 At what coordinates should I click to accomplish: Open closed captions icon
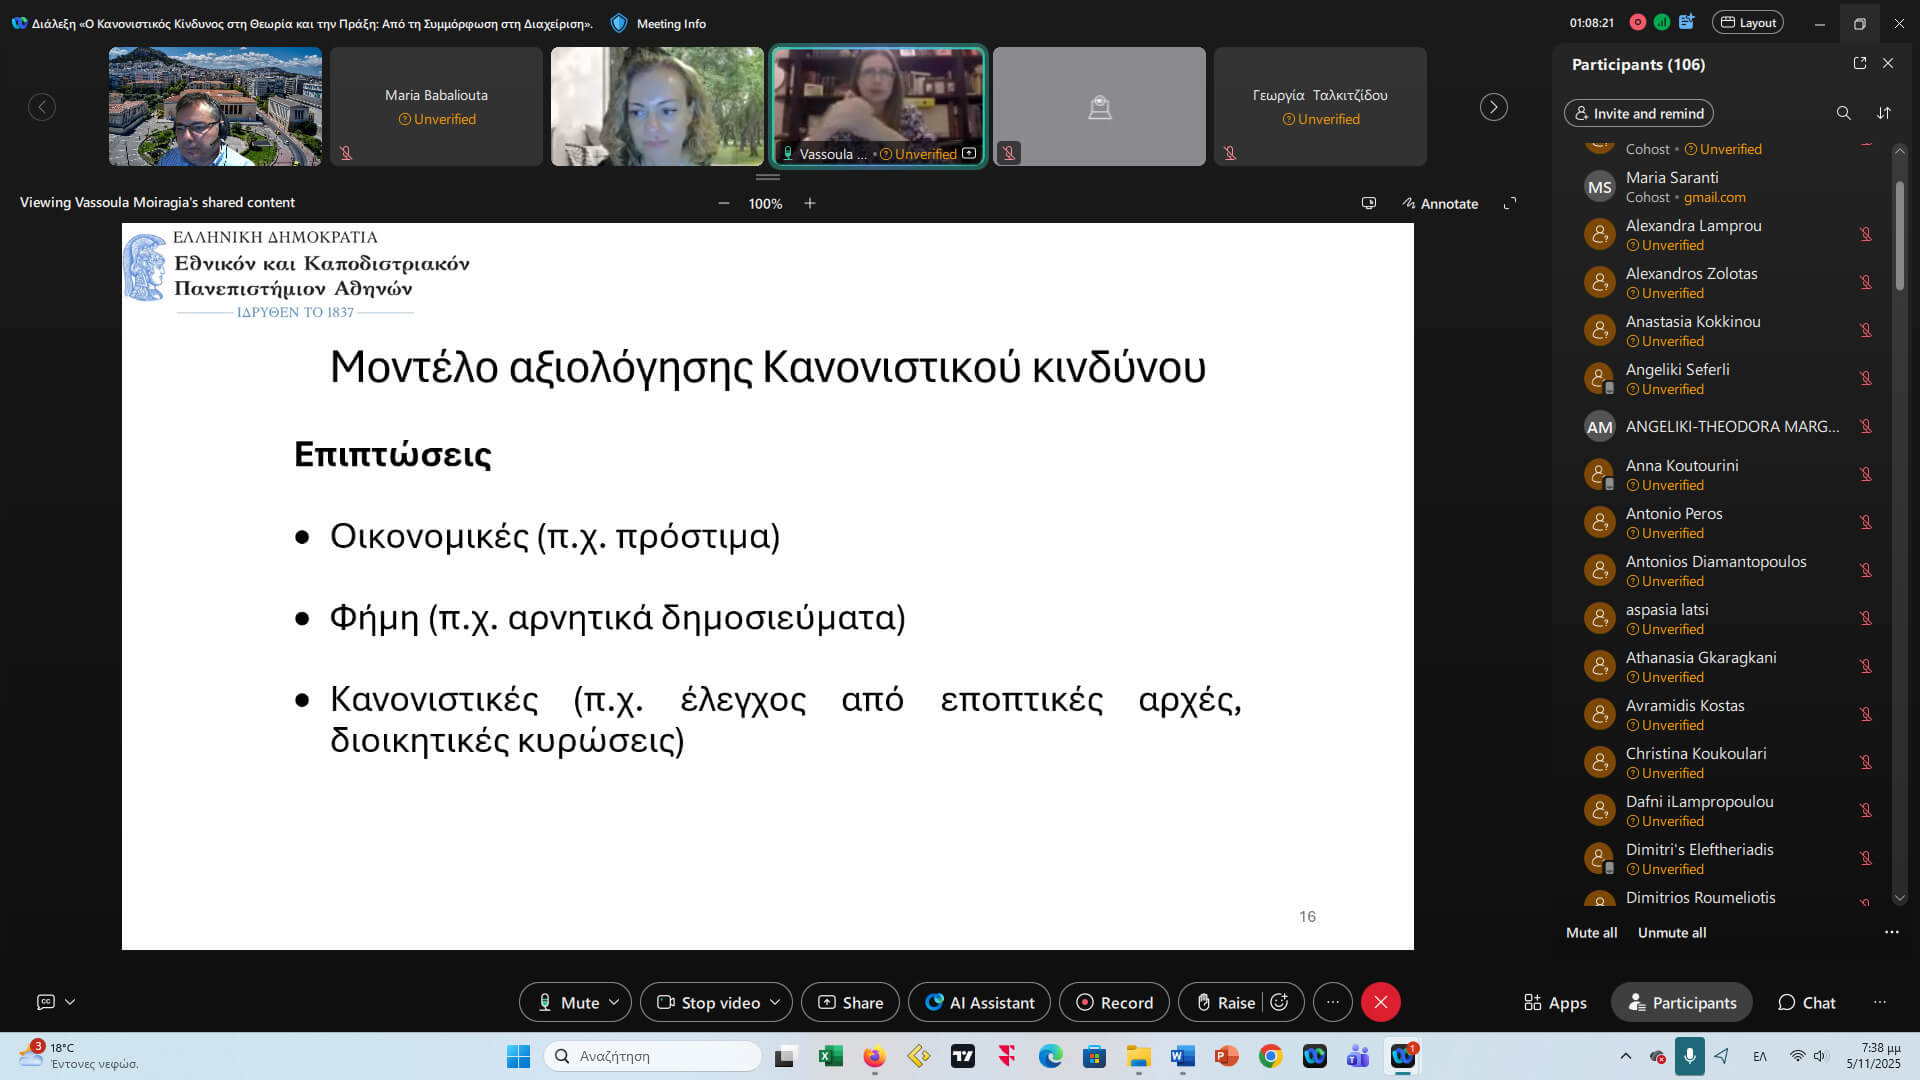(x=46, y=1001)
